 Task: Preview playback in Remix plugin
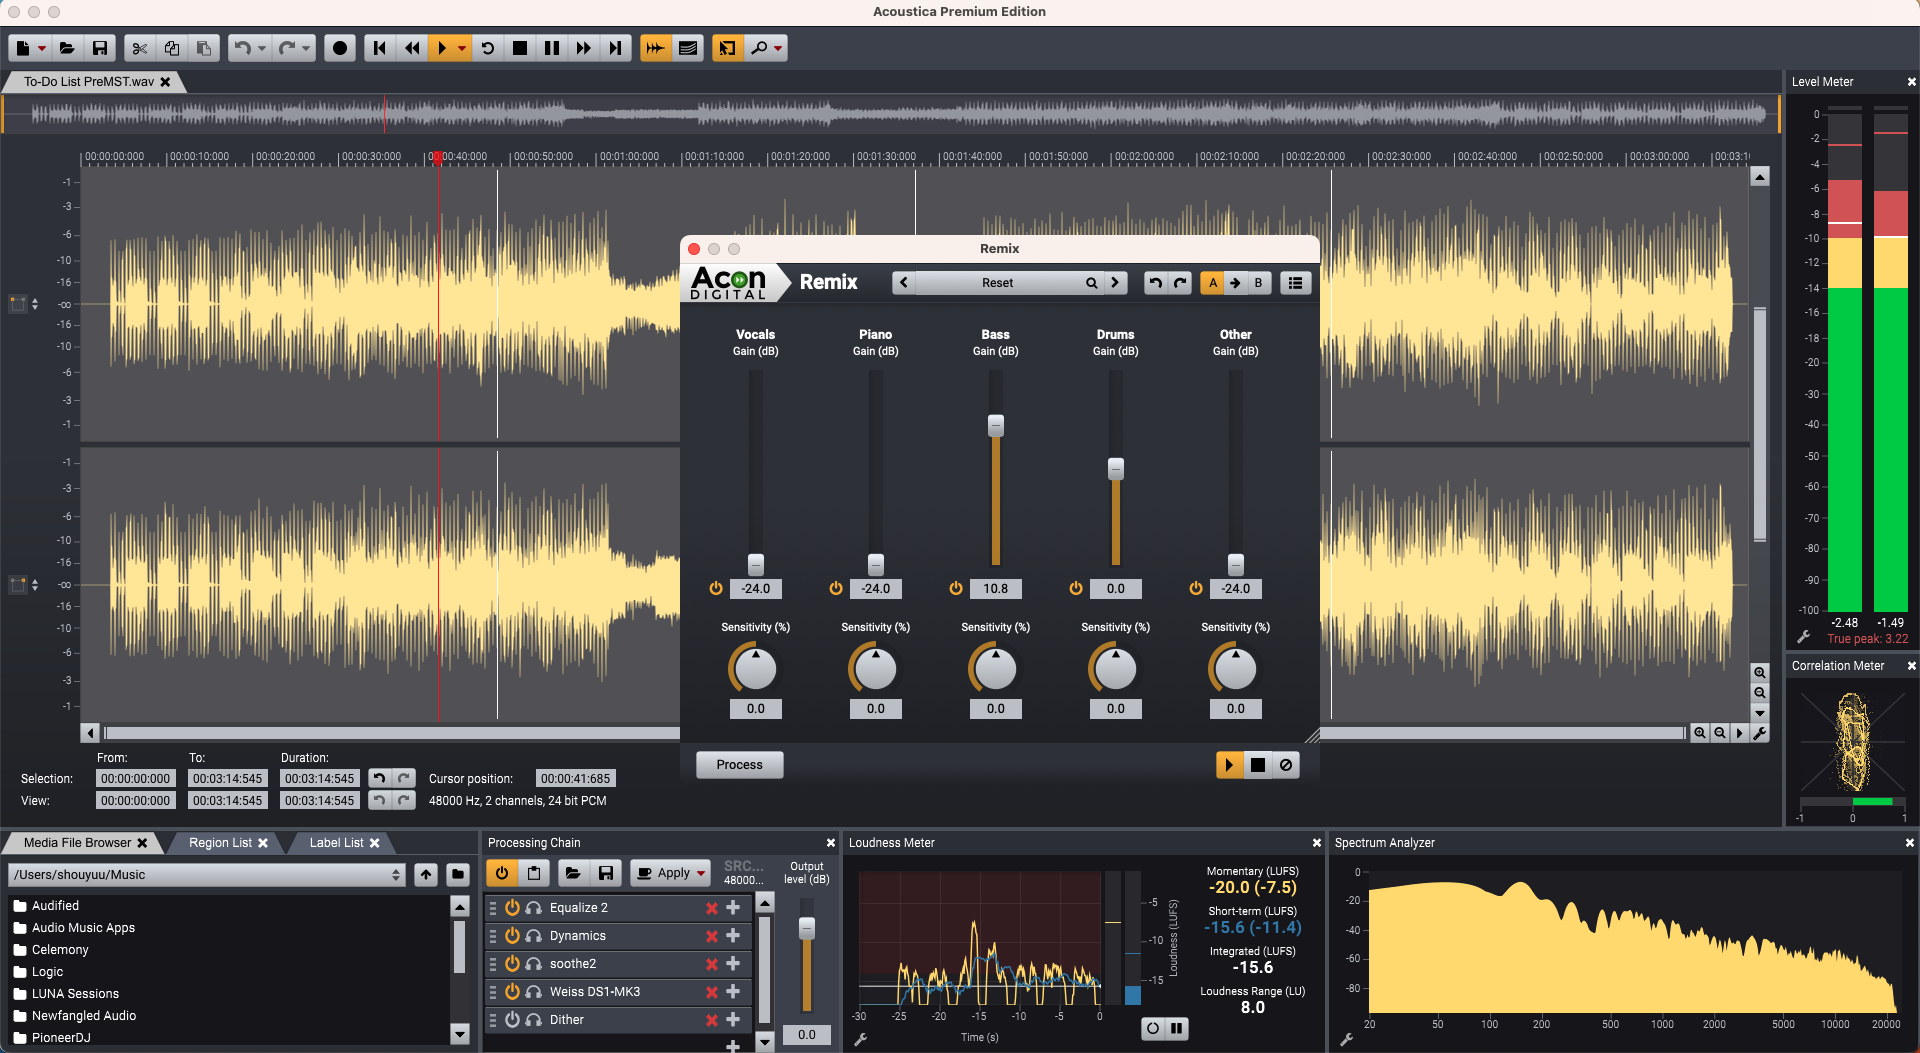[1229, 765]
